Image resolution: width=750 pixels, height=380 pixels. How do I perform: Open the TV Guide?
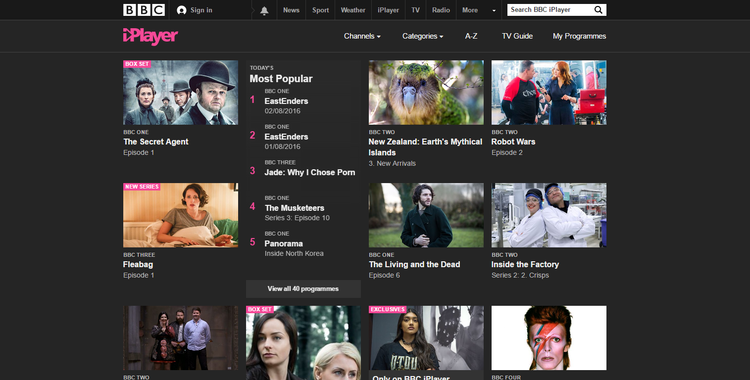(517, 36)
